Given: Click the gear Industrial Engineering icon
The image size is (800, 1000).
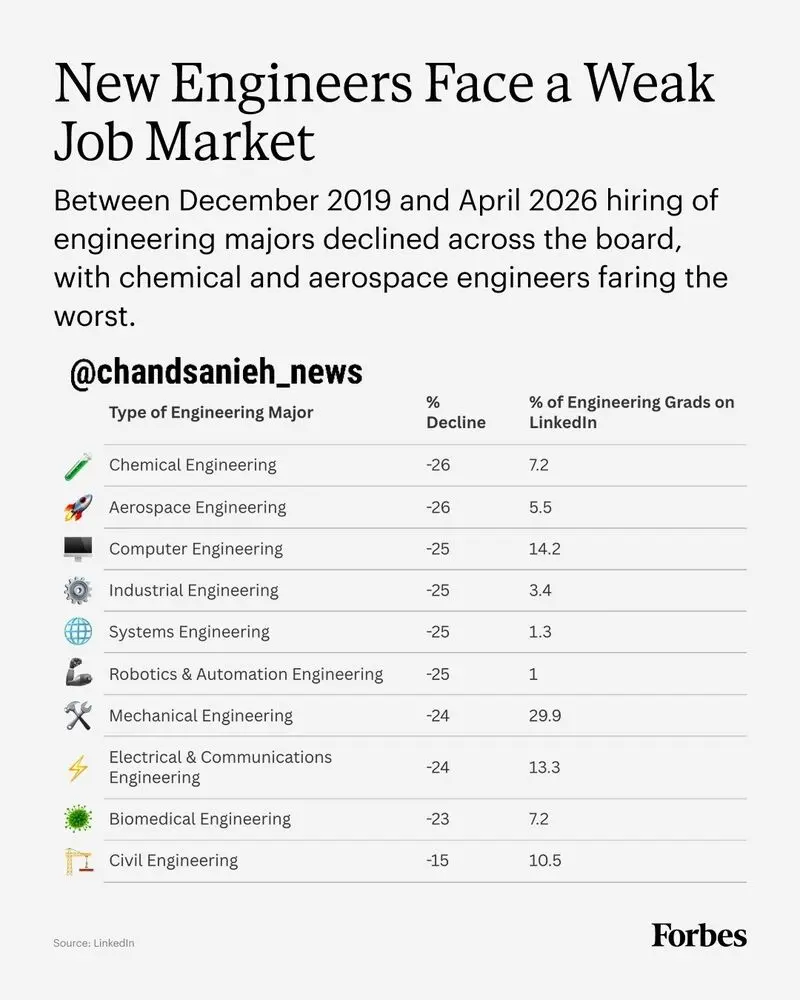Looking at the screenshot, I should pos(78,591).
